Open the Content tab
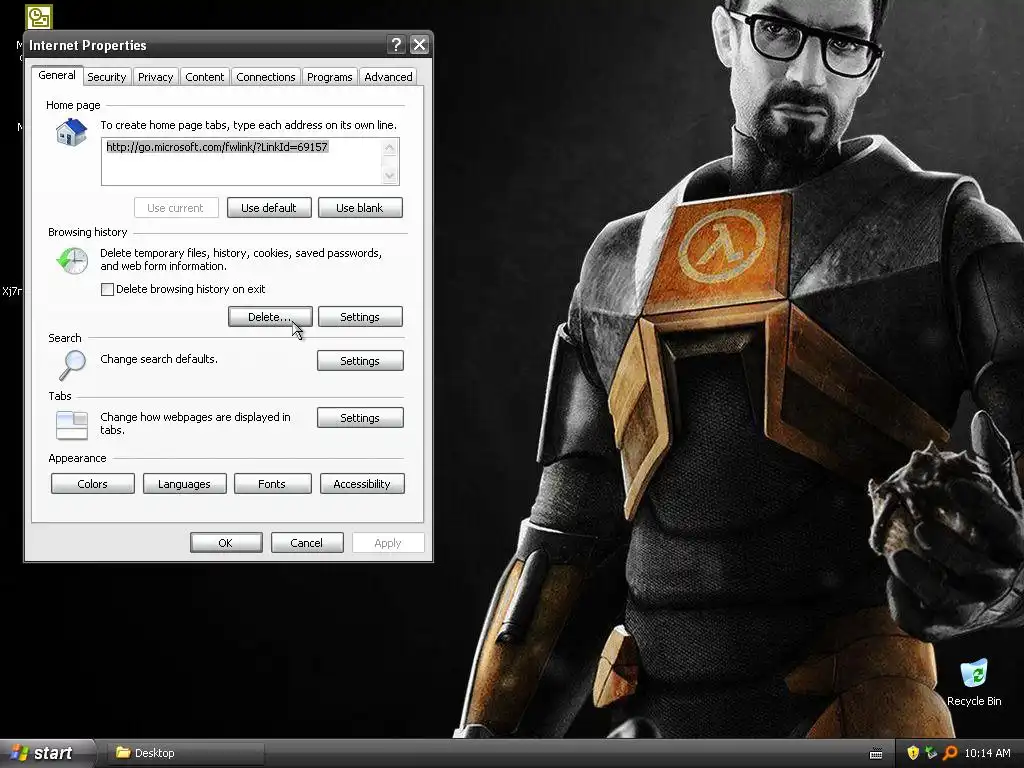Image resolution: width=1024 pixels, height=768 pixels. 204,77
